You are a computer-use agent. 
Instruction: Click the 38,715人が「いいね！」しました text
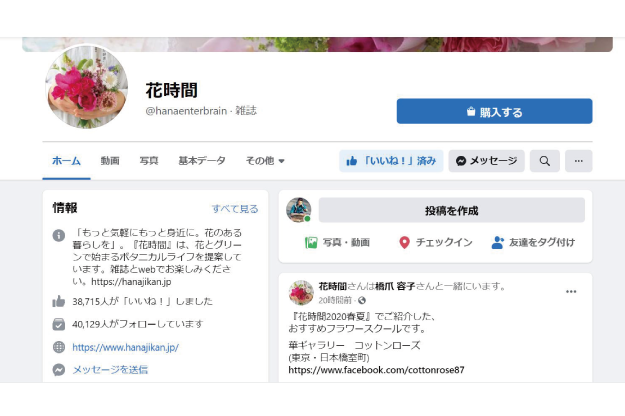pyautogui.click(x=142, y=301)
